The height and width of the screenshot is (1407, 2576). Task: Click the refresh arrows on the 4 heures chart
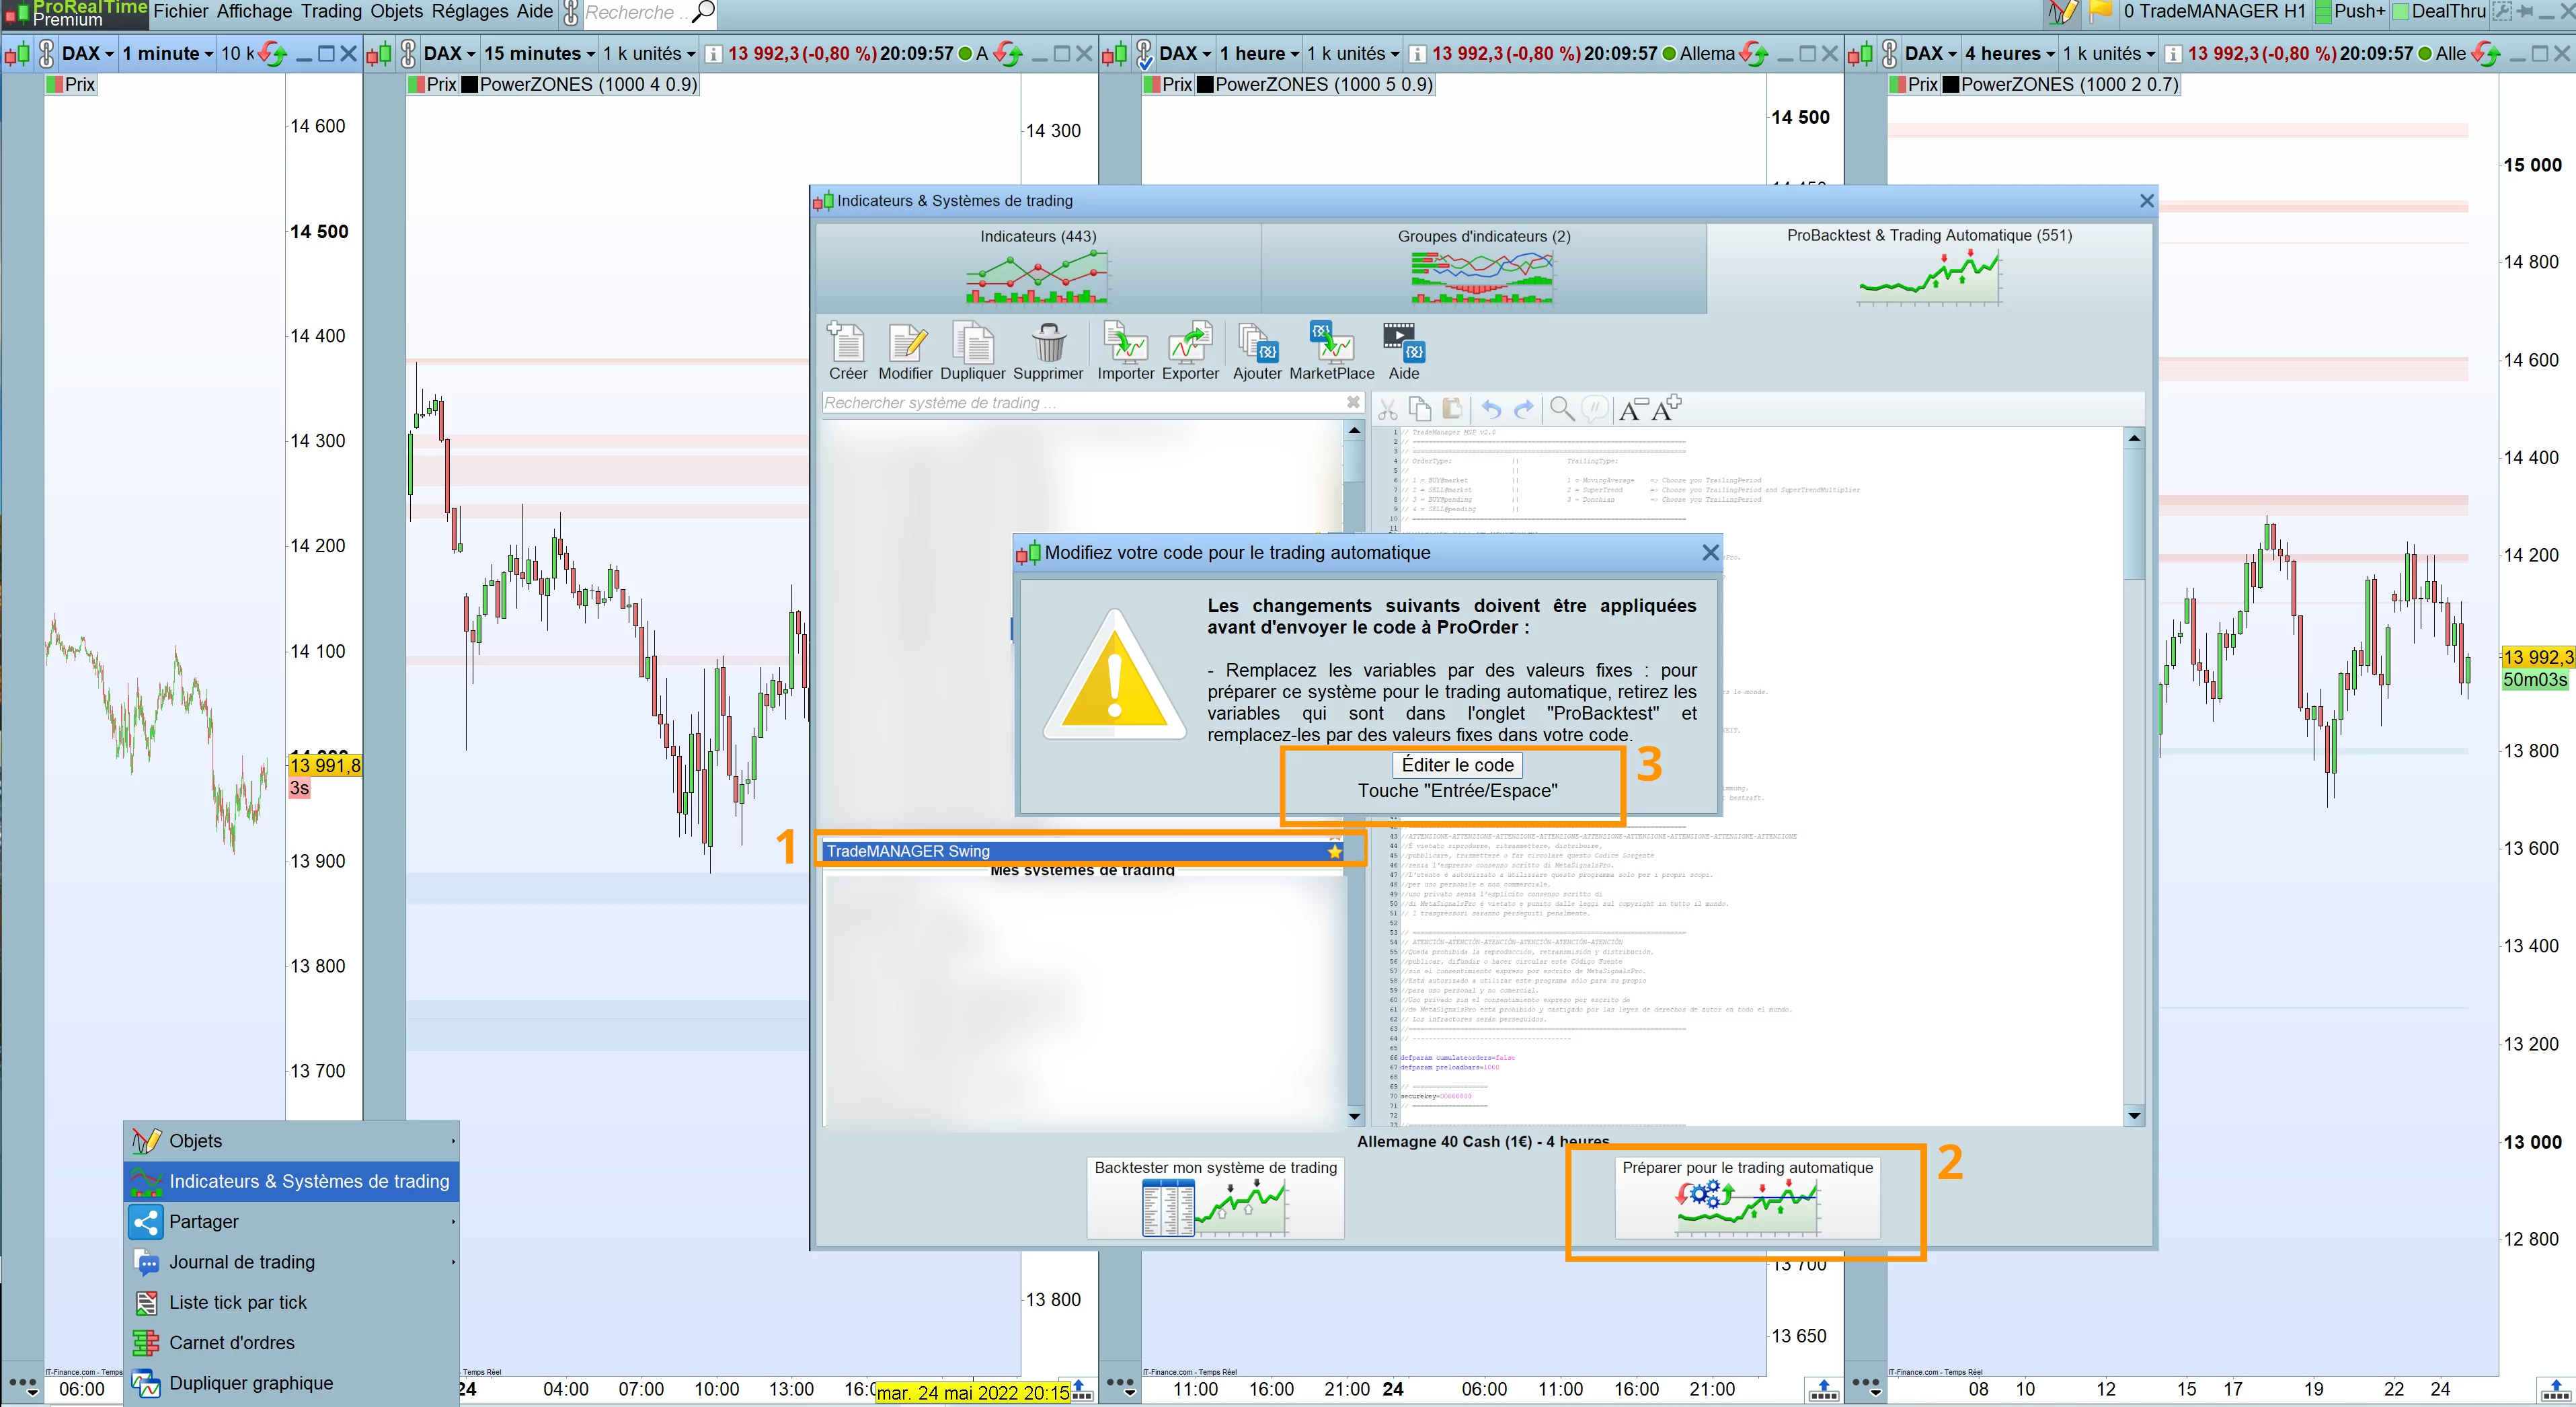point(2486,54)
